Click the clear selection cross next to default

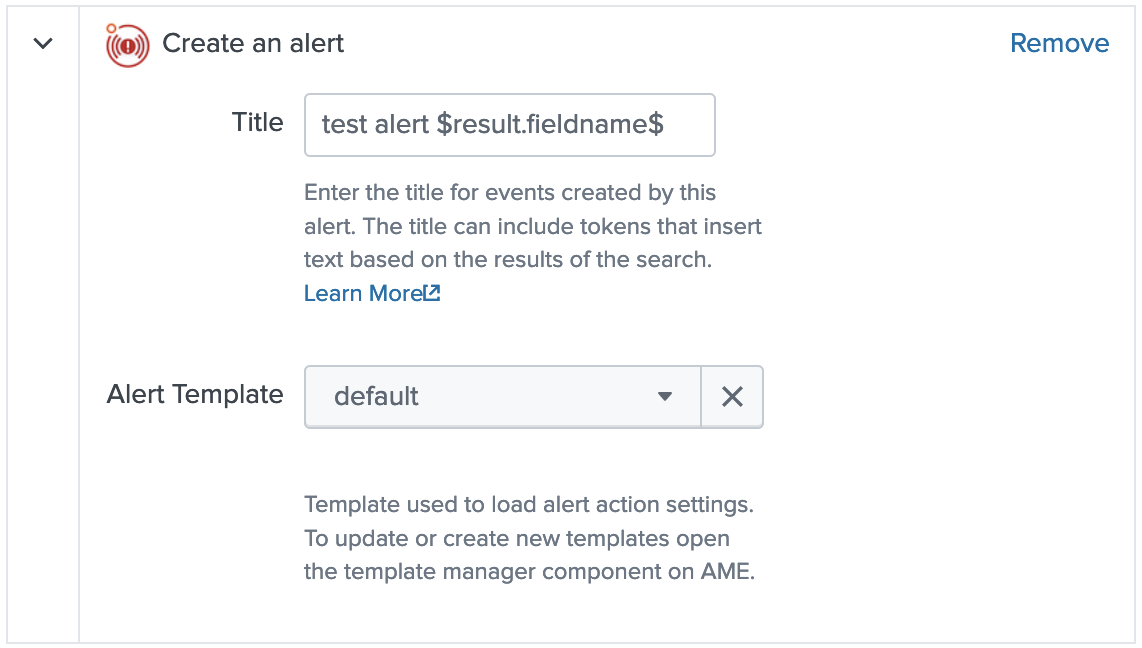coord(732,396)
